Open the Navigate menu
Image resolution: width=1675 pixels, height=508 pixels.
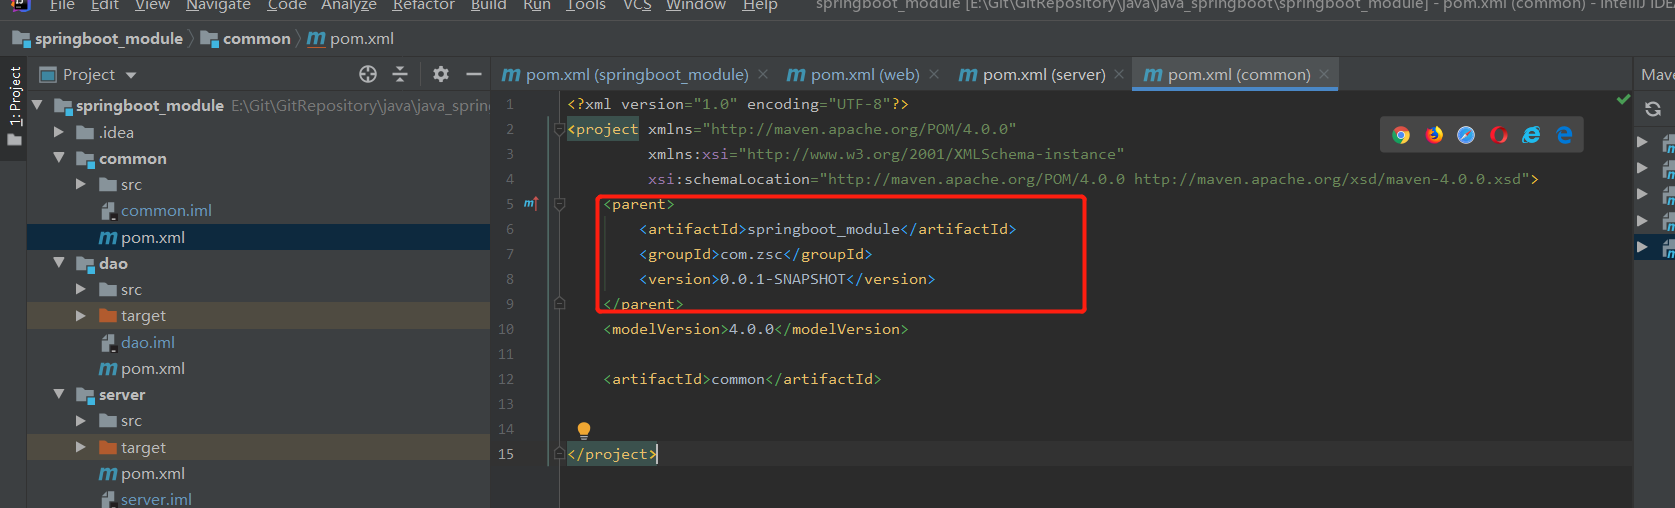click(x=218, y=5)
